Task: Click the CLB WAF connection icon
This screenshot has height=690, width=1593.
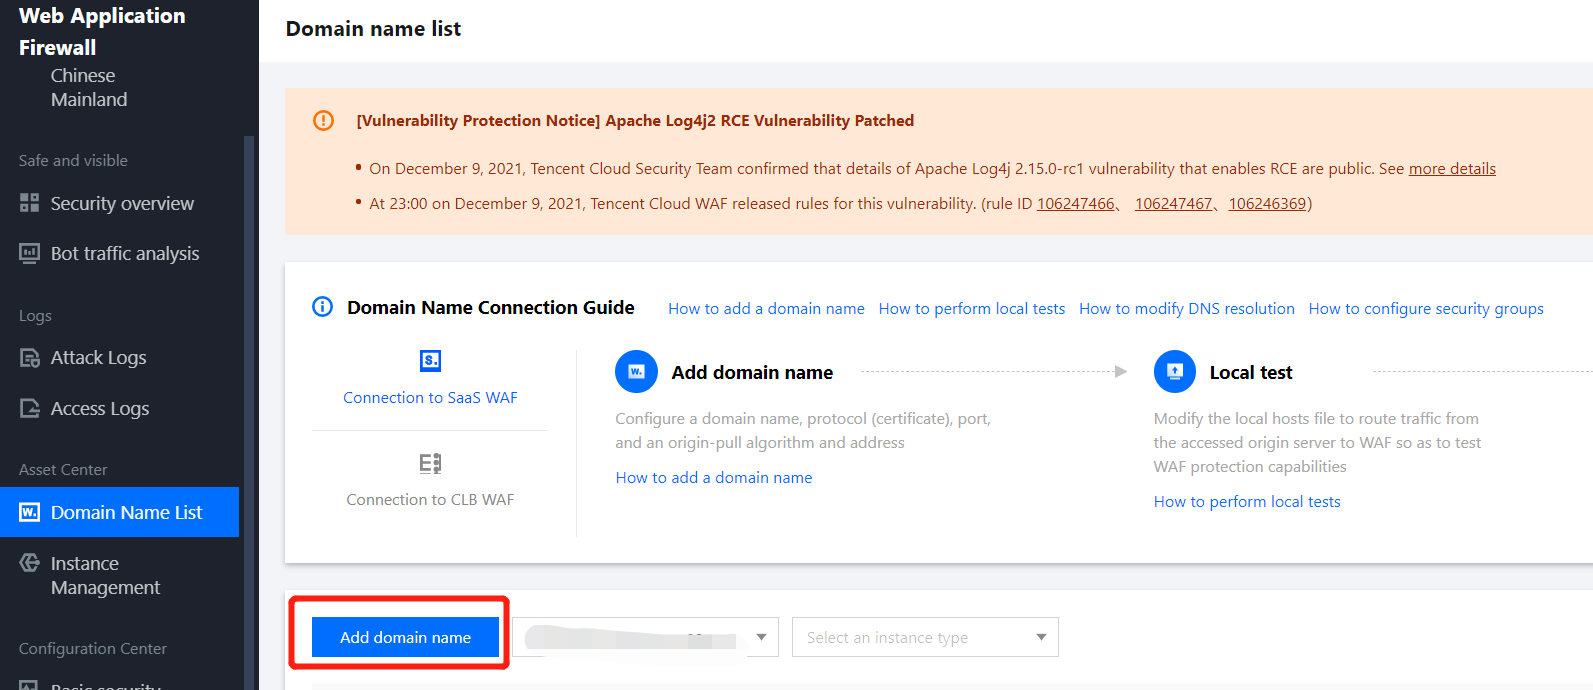Action: (x=430, y=463)
